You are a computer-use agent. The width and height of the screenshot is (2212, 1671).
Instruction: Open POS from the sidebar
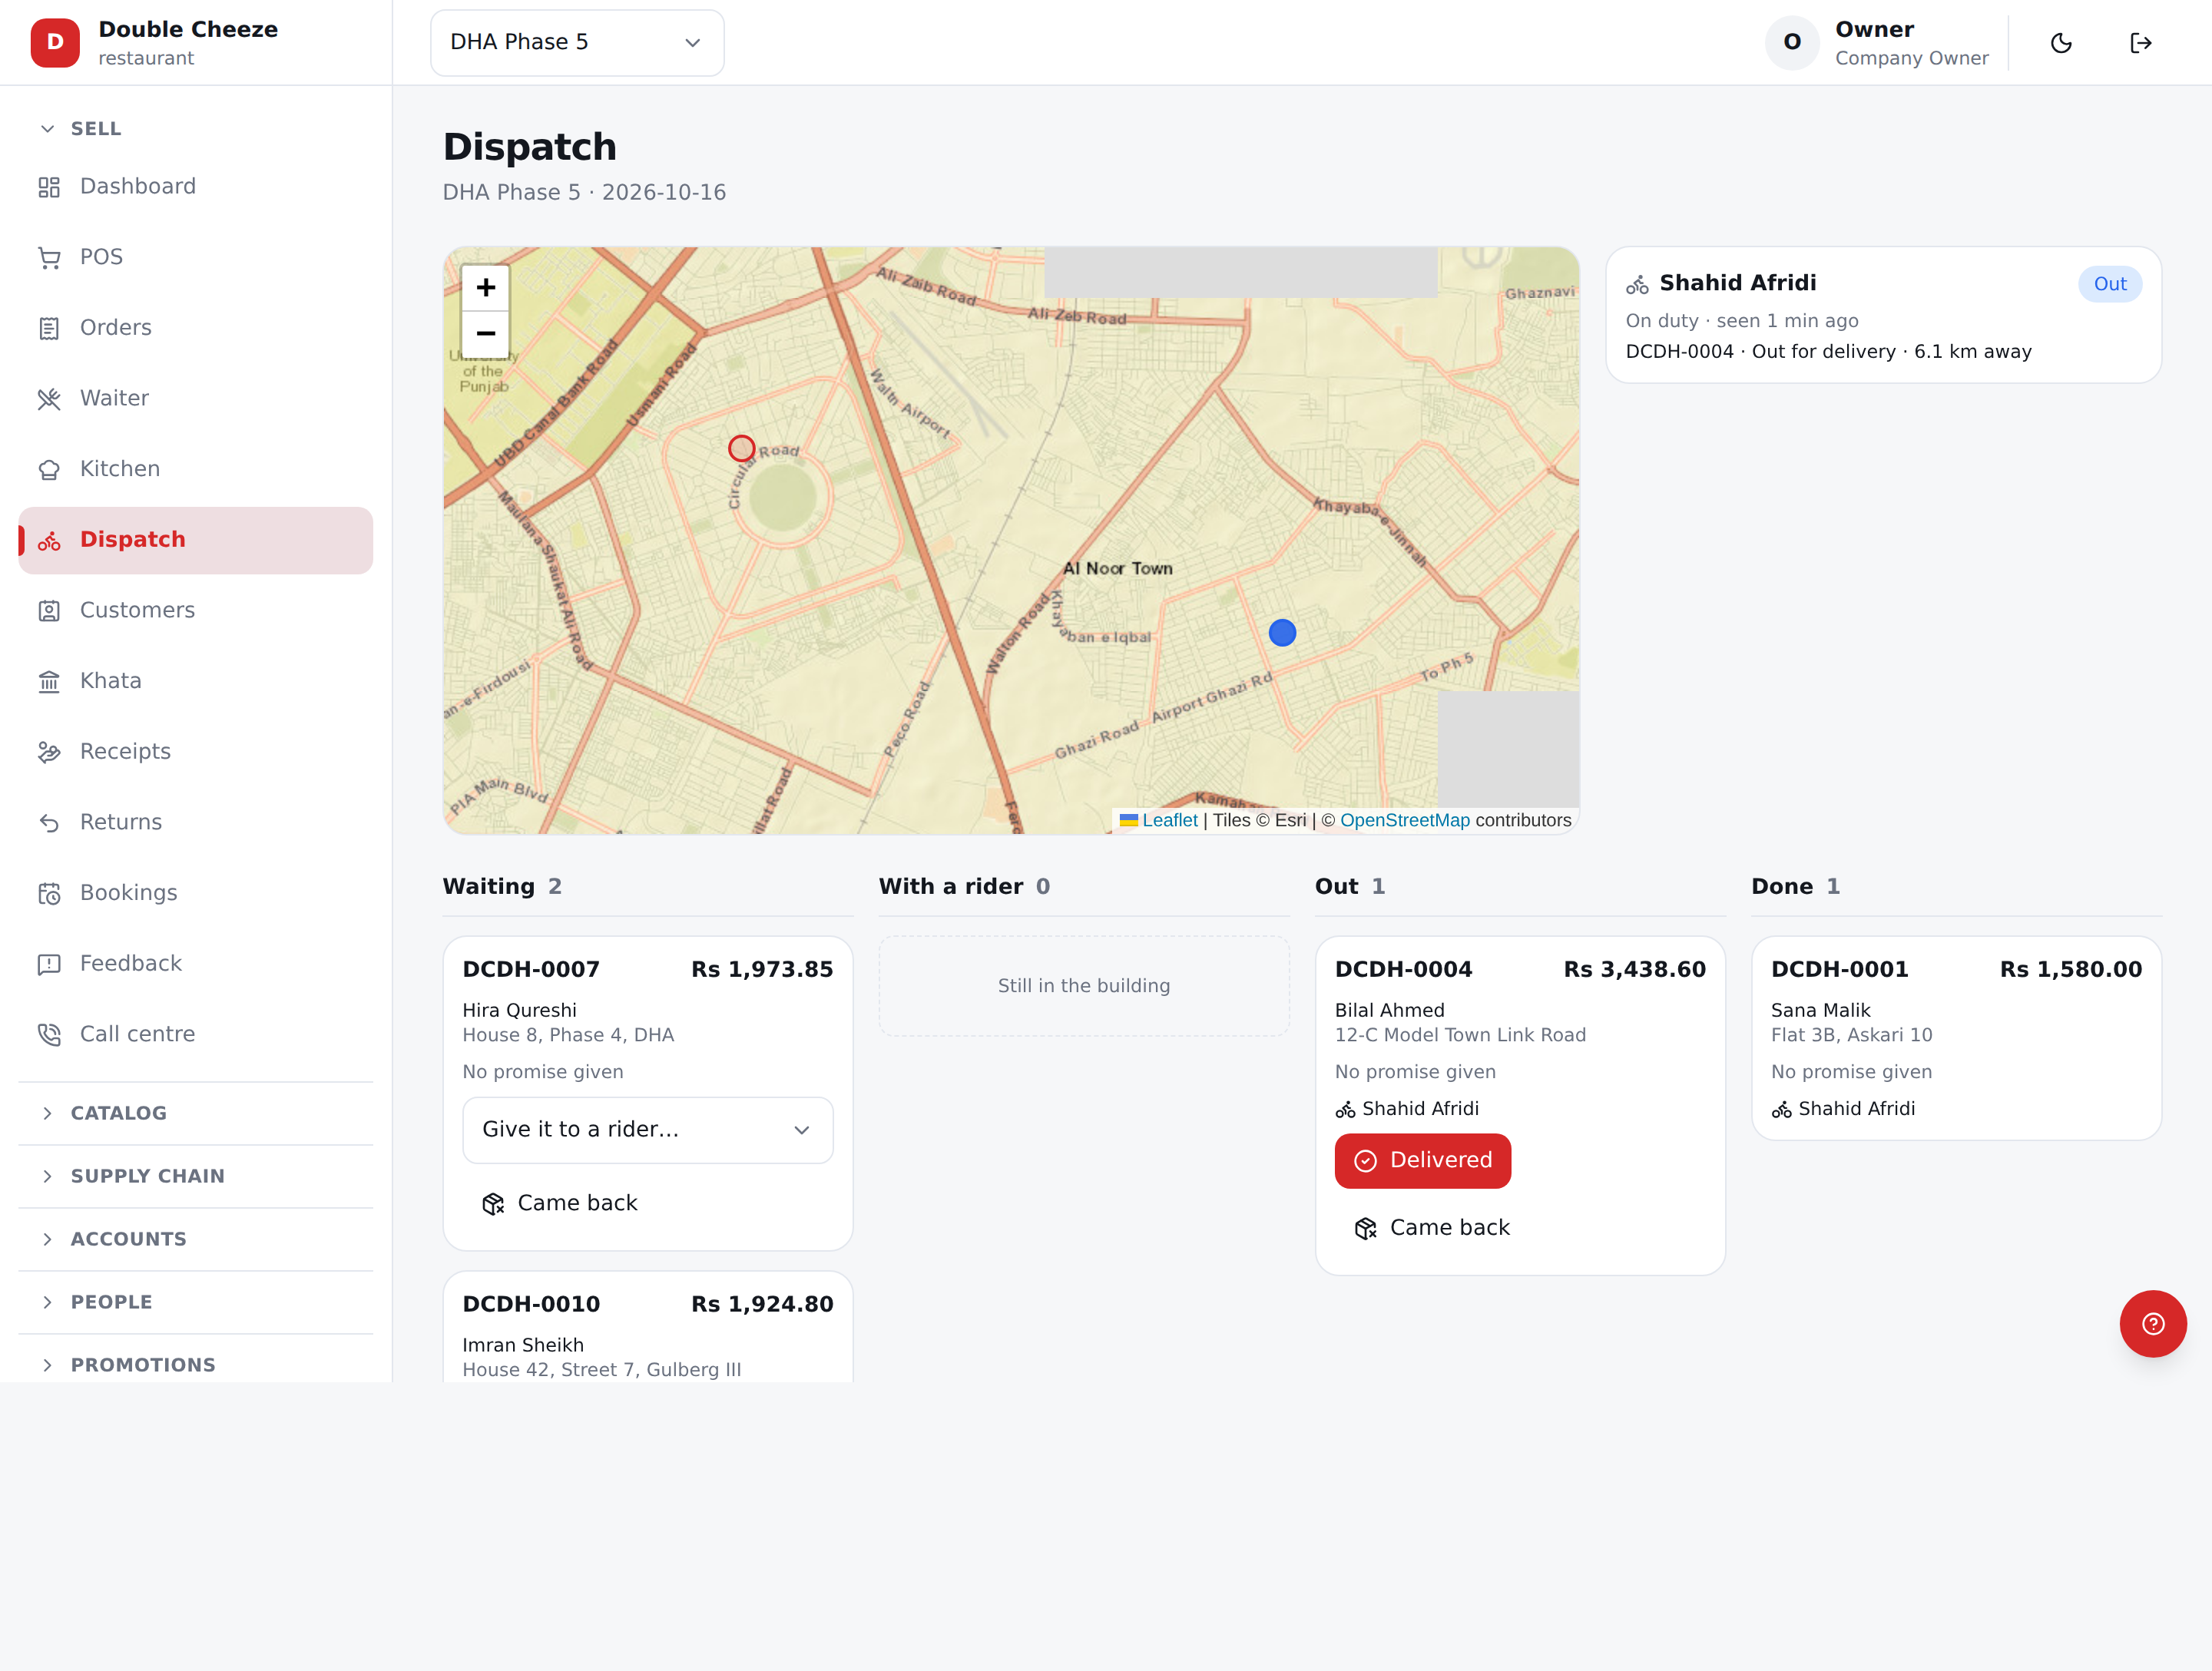tap(195, 257)
